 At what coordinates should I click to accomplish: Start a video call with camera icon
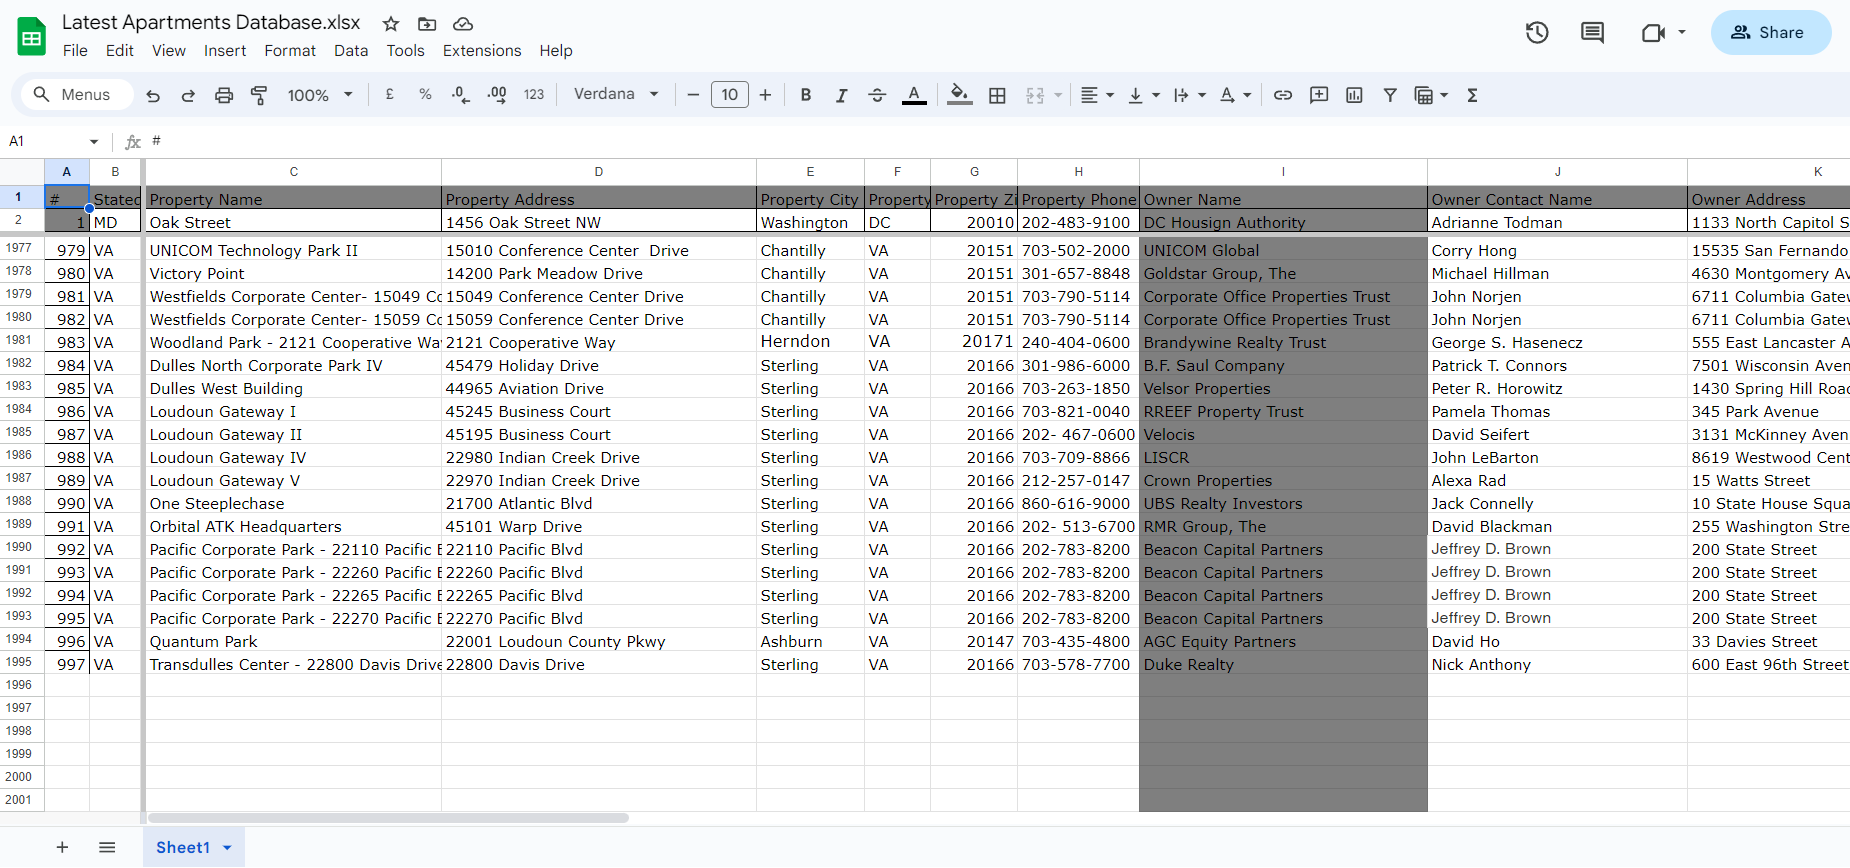[x=1653, y=33]
